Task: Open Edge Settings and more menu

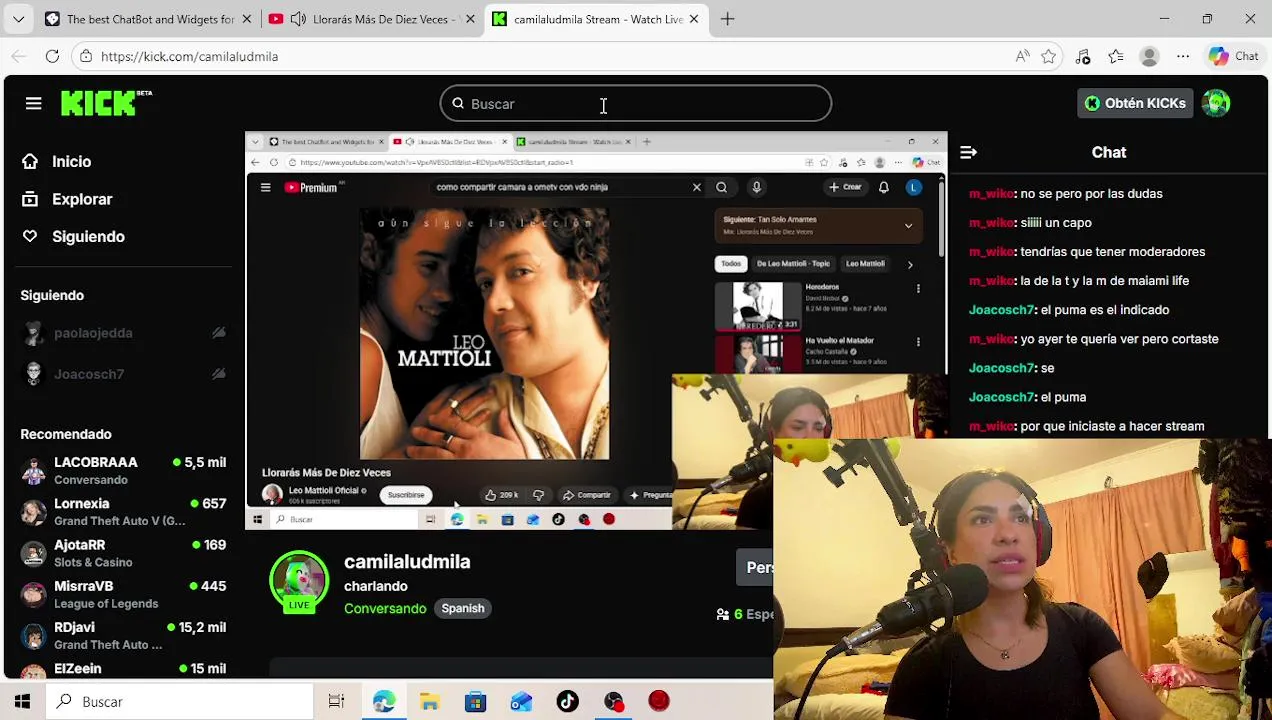Action: 1183,57
